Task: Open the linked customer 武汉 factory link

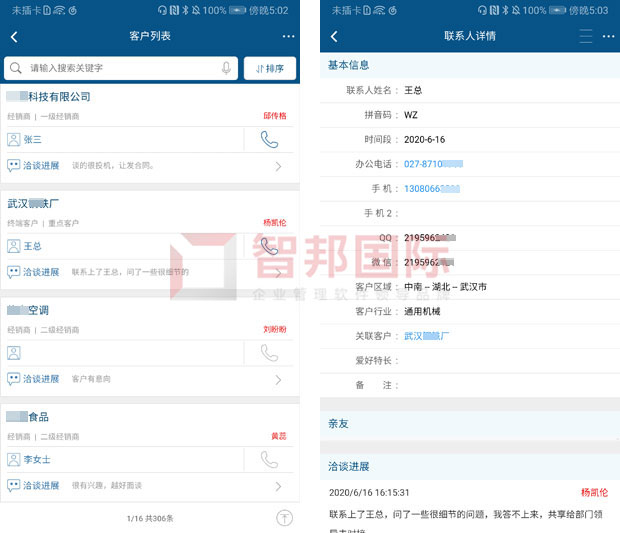Action: pyautogui.click(x=426, y=336)
